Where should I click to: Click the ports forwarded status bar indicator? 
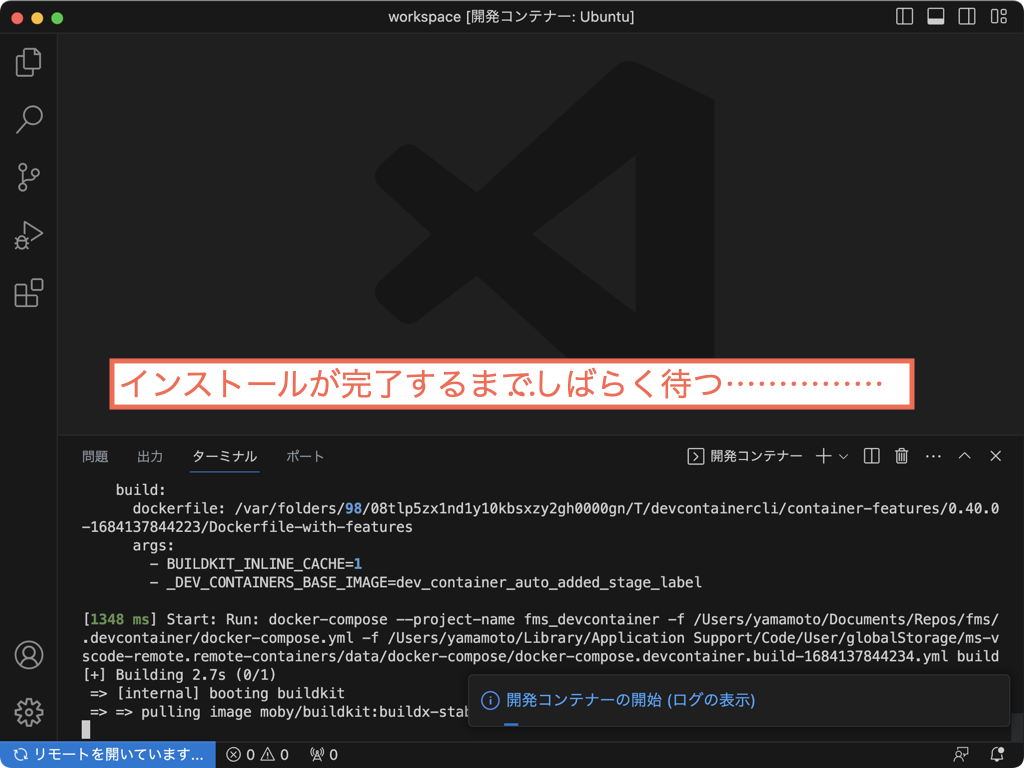[x=324, y=755]
